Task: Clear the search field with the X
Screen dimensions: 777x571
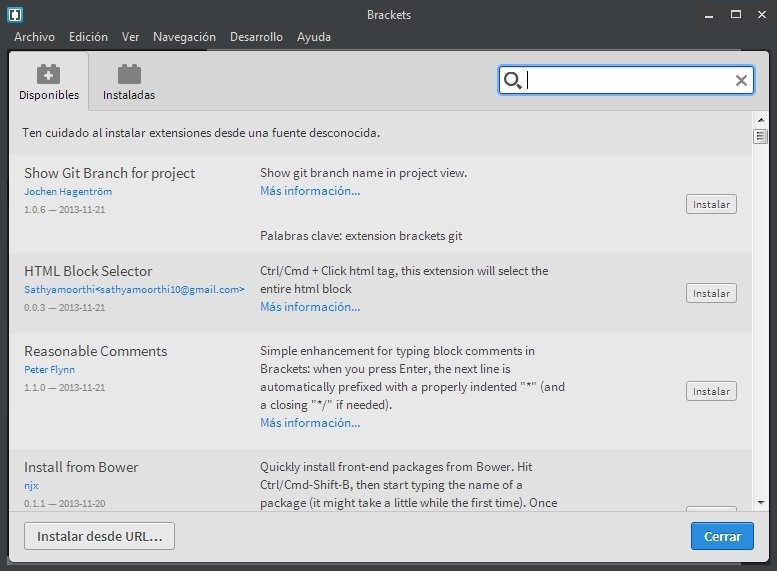Action: (x=741, y=80)
